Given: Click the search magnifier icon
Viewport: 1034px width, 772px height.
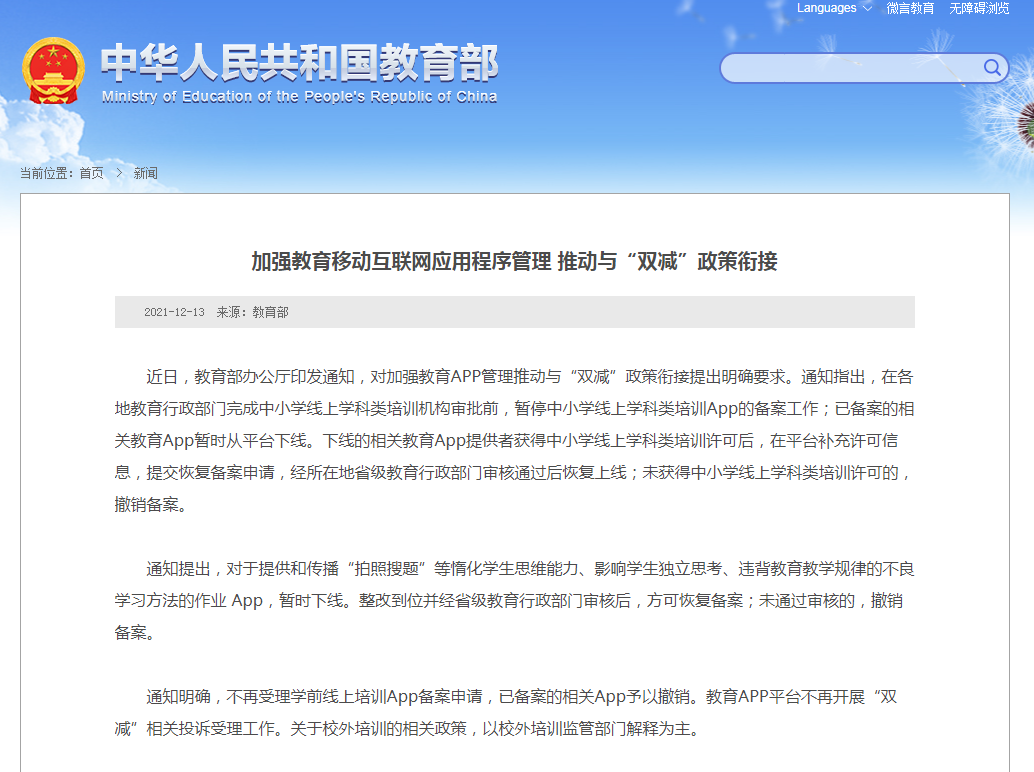Looking at the screenshot, I should tap(992, 67).
